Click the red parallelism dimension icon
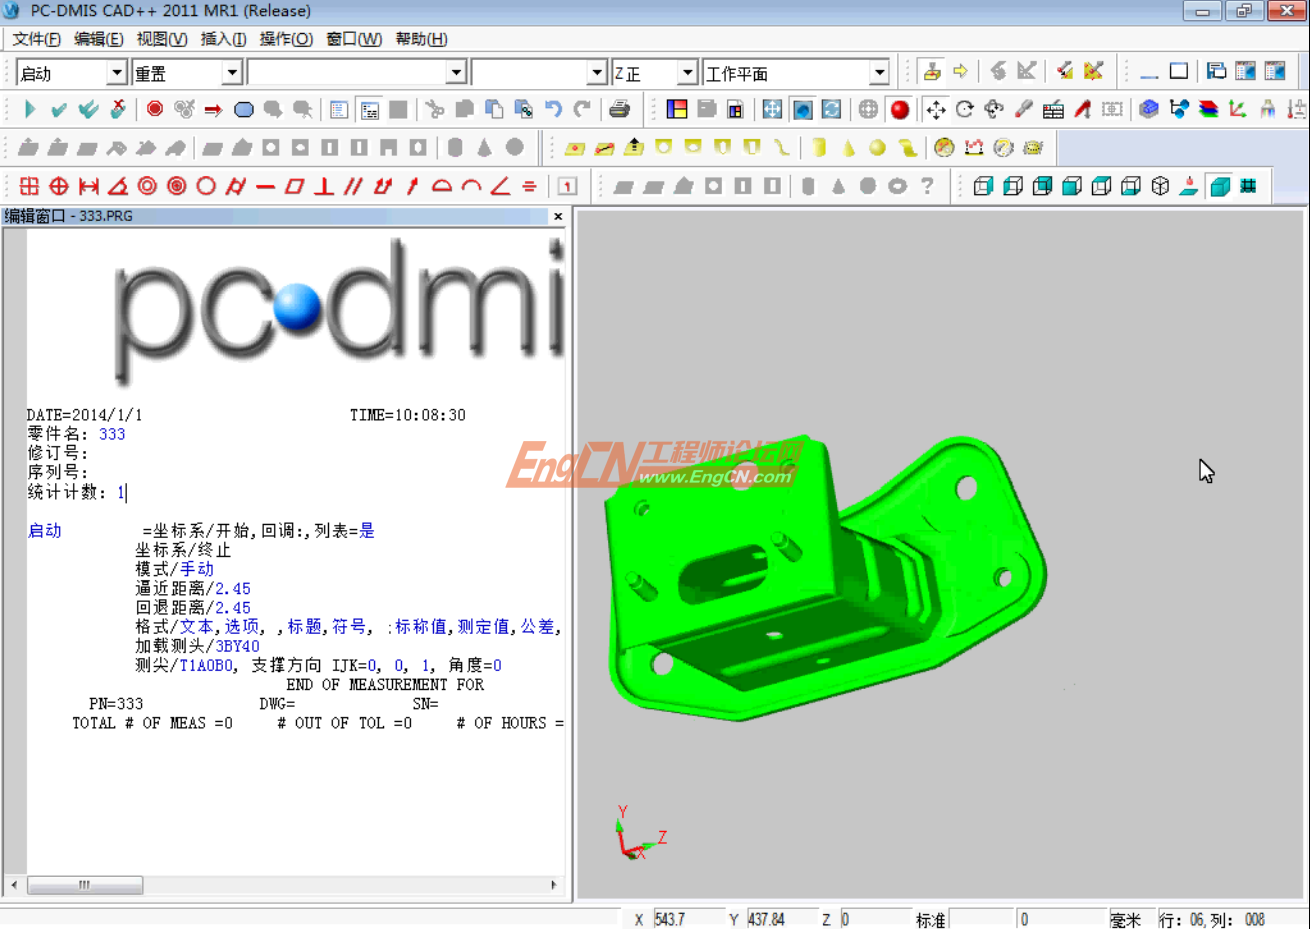Viewport: 1310px width, 929px height. point(353,186)
